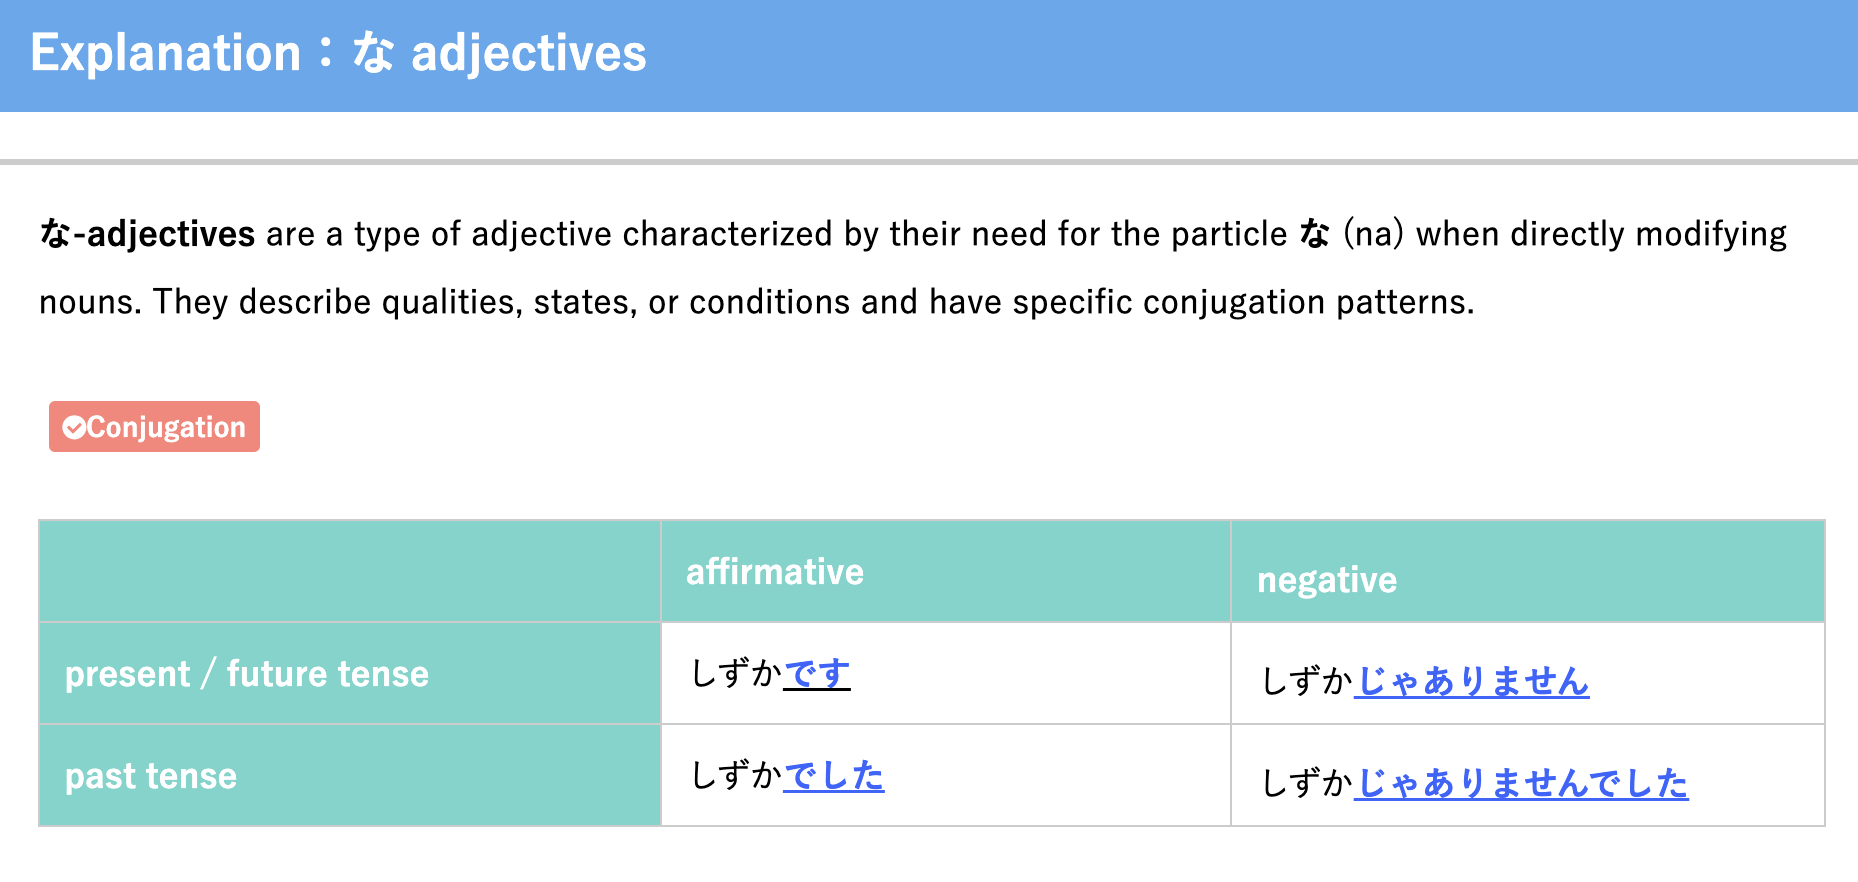Click the Explanation: な adjectives heading

coord(338,53)
